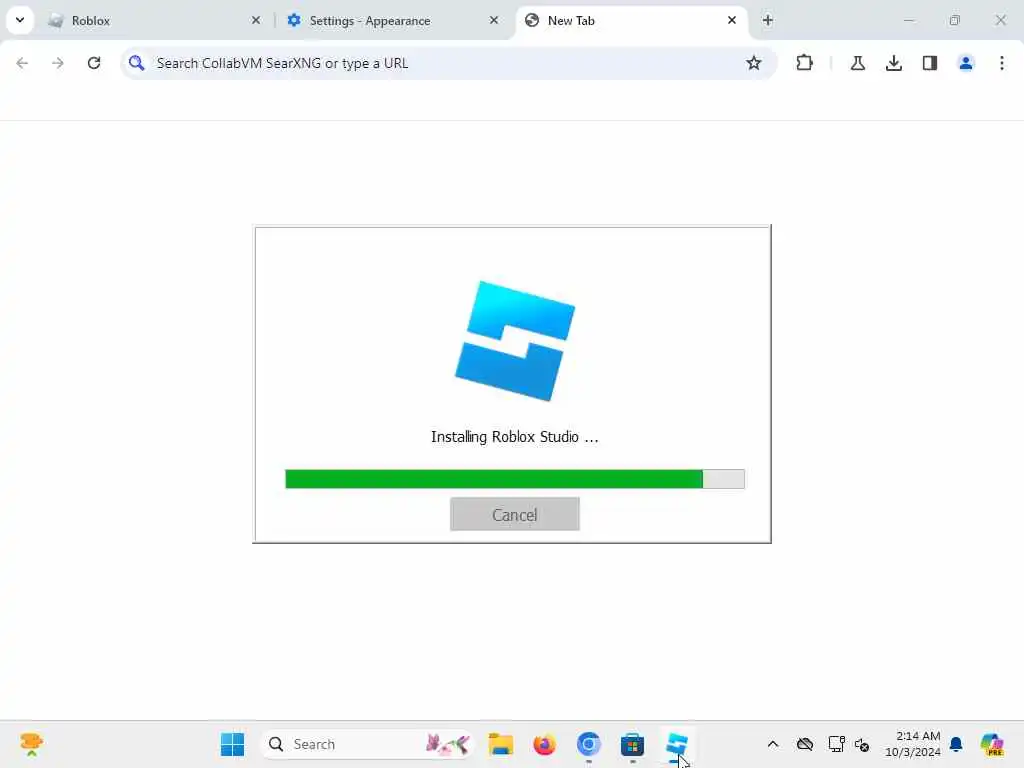Click the Roblox Studio taskbar icon
The image size is (1024, 768).
tap(677, 744)
